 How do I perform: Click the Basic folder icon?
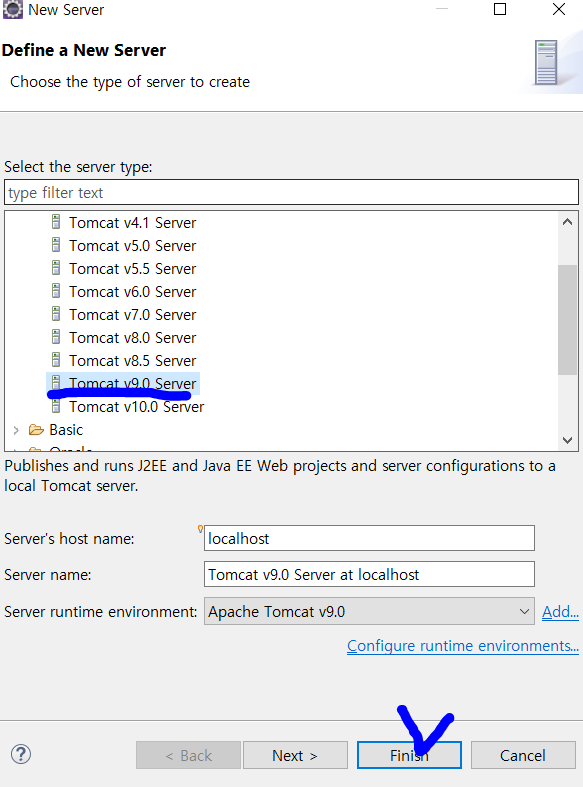tap(36, 430)
